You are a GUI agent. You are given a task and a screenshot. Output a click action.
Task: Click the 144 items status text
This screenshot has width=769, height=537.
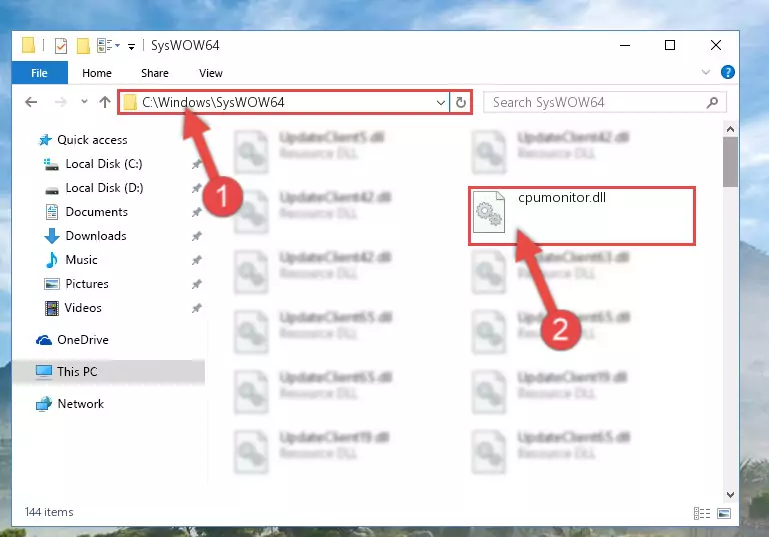pyautogui.click(x=49, y=512)
